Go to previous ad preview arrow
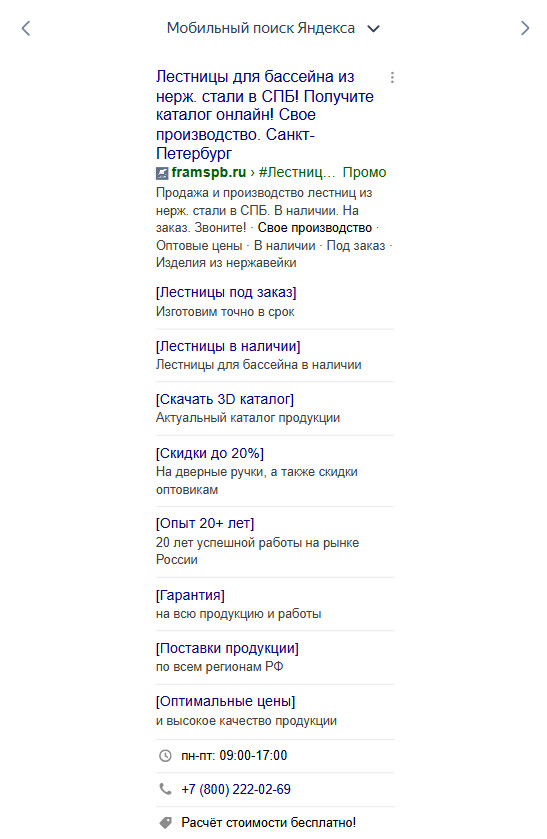547x839 pixels. point(26,28)
